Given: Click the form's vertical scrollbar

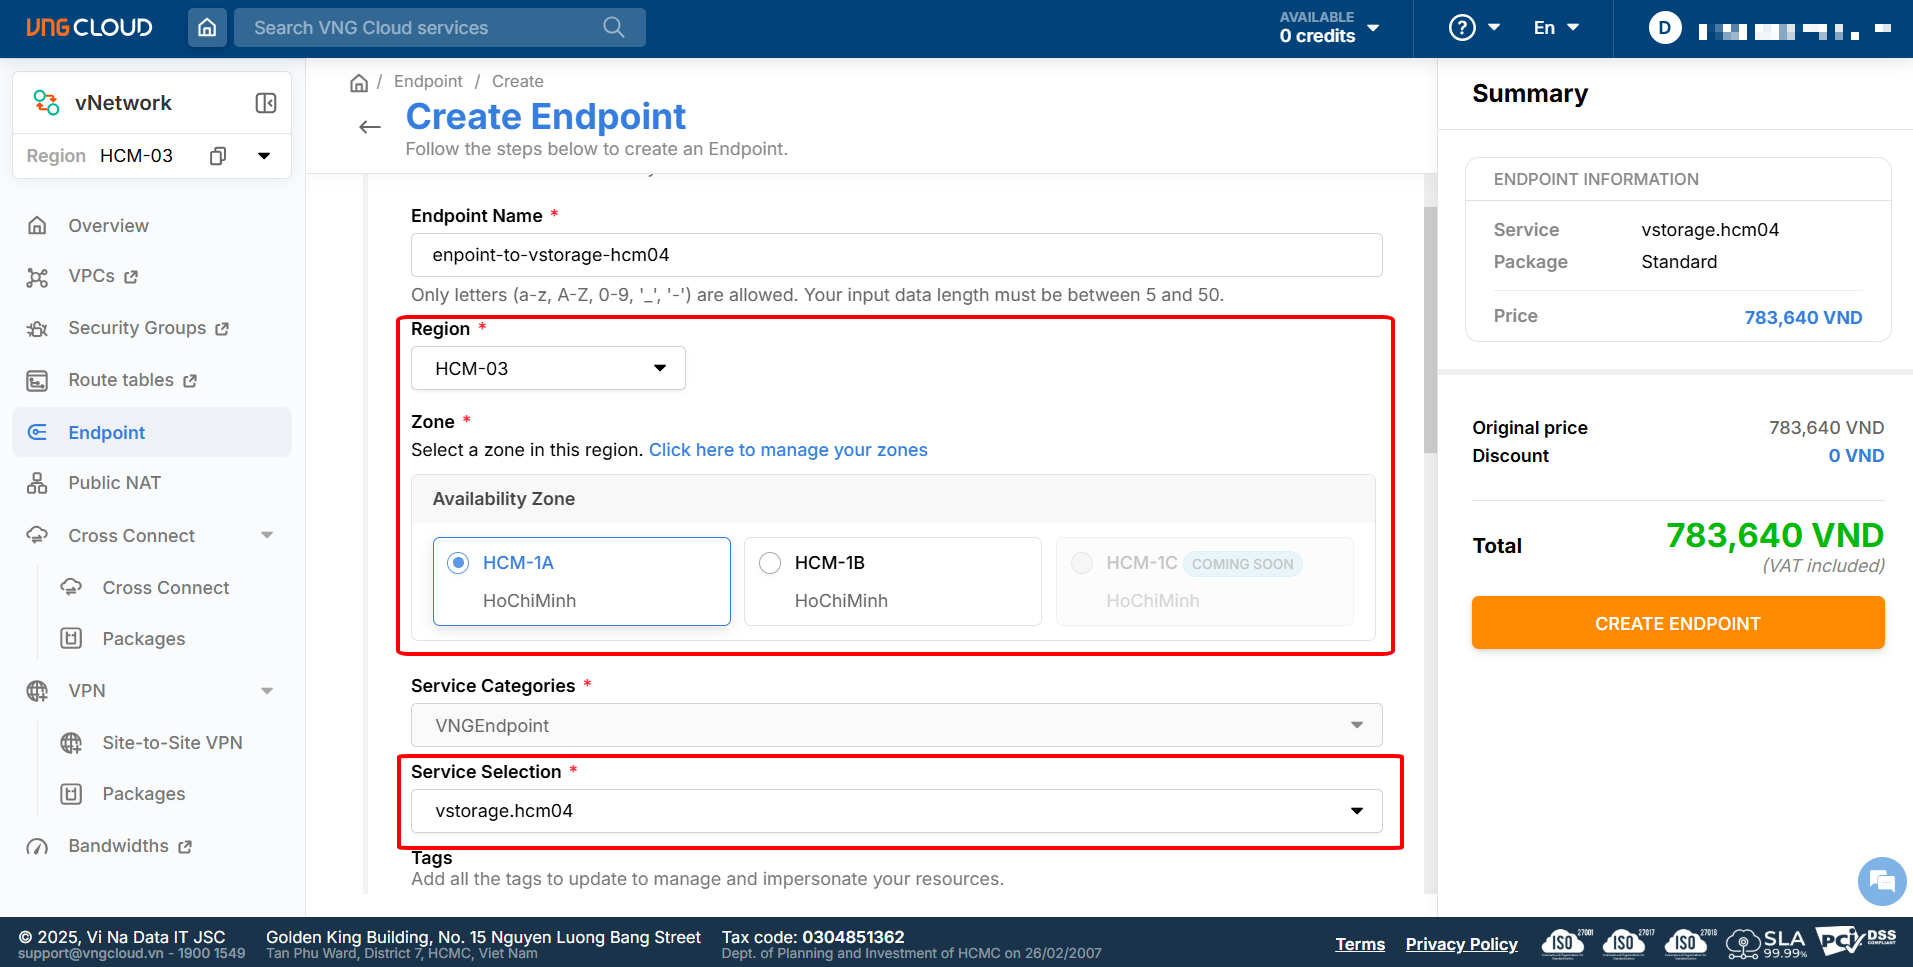Looking at the screenshot, I should 1430,330.
